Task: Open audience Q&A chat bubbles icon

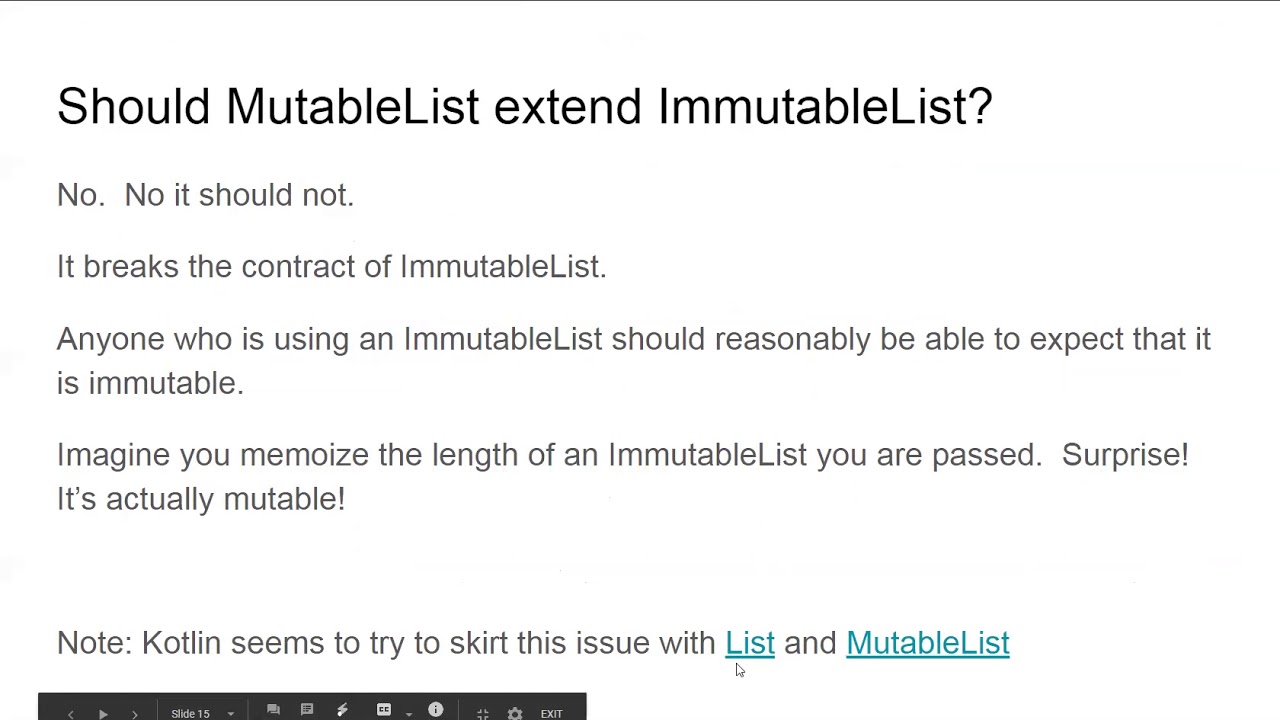Action: 273,710
